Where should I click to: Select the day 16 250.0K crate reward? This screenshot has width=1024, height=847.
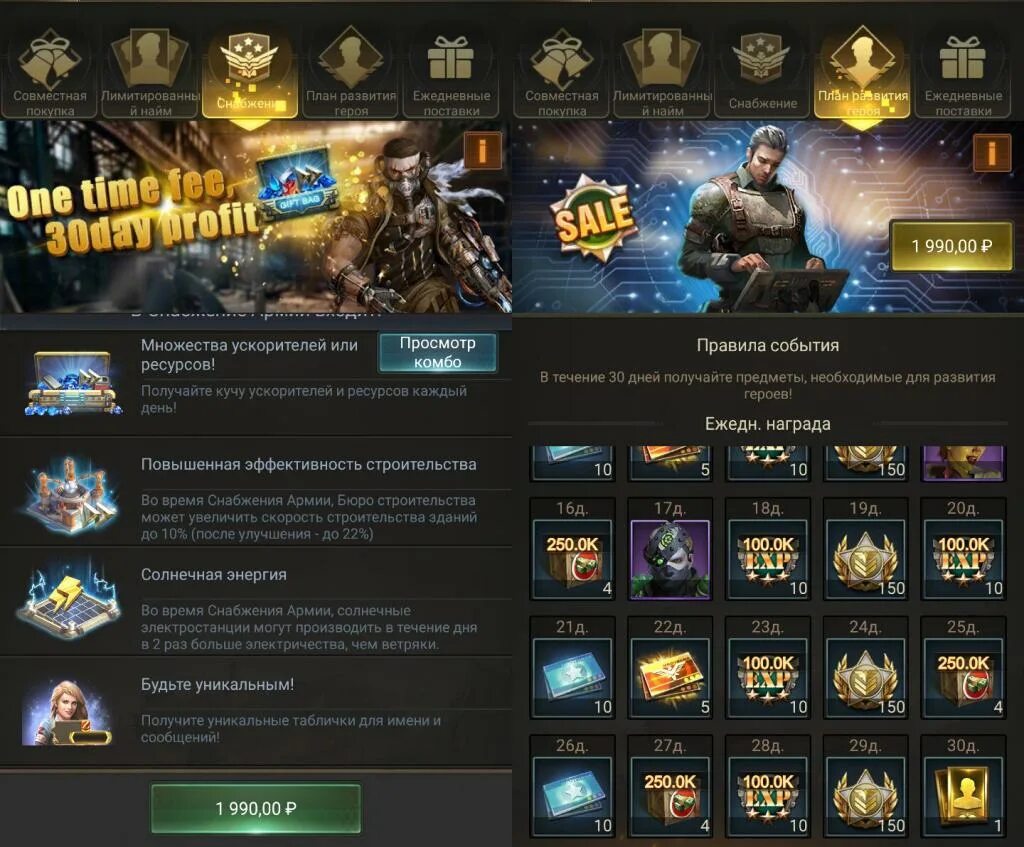[573, 559]
